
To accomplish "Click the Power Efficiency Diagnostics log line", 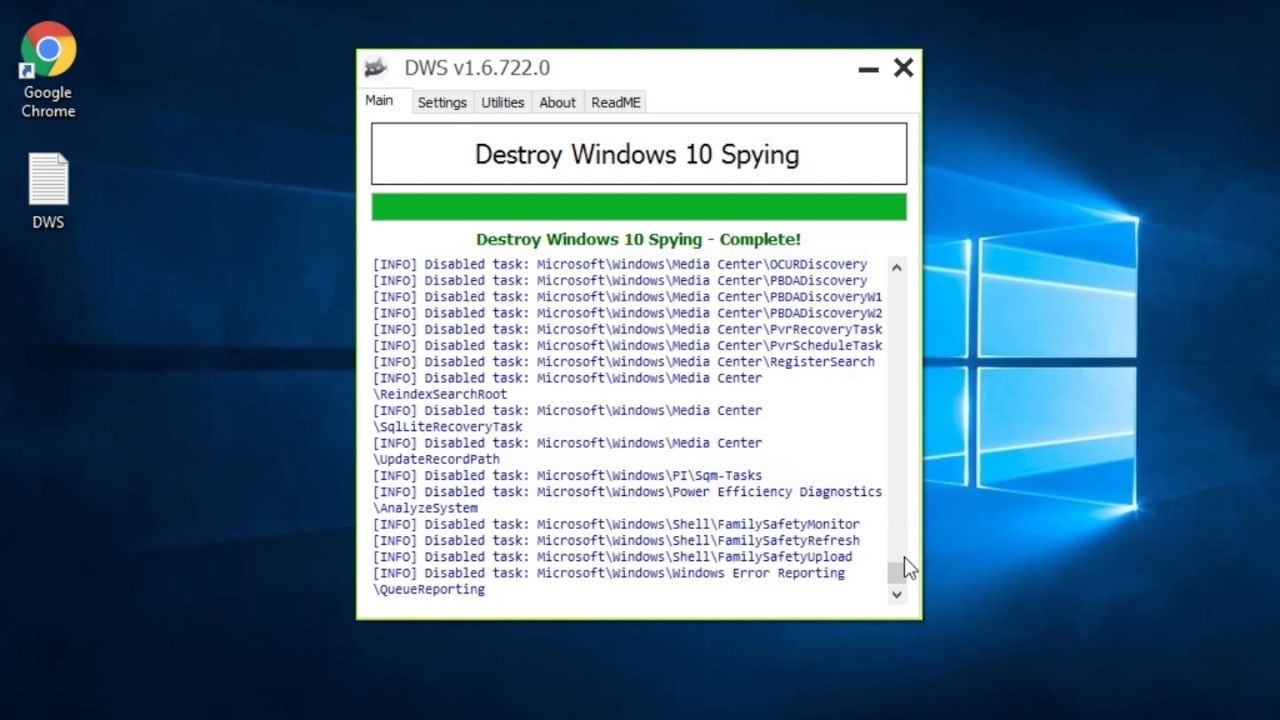I will point(628,492).
